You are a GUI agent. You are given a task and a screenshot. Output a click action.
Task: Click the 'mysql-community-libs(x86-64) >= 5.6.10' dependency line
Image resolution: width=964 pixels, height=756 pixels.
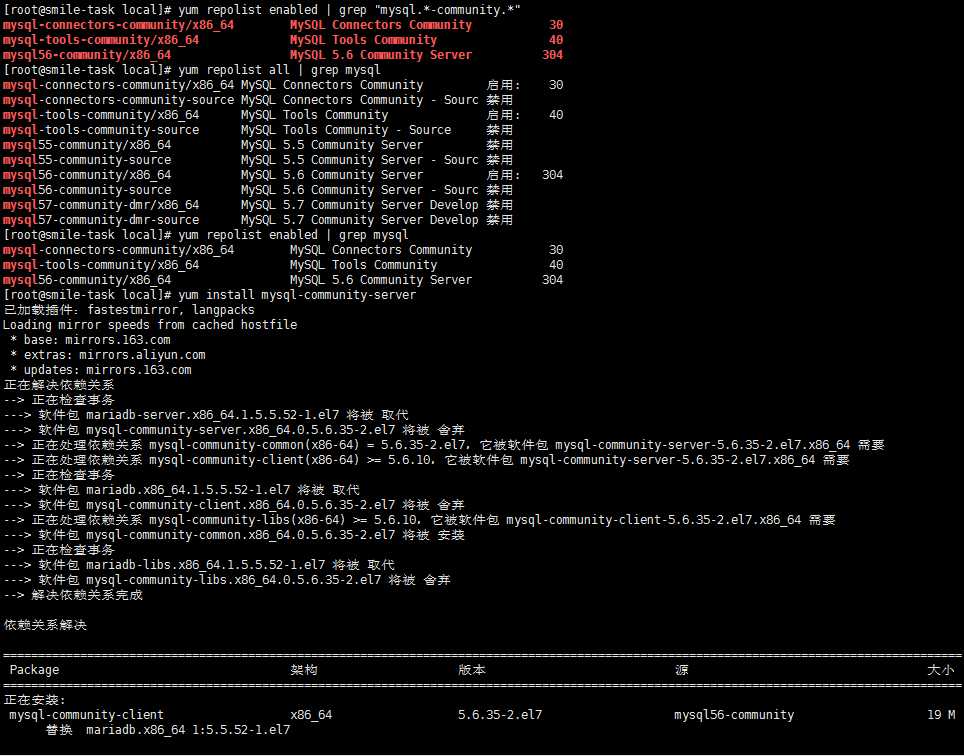[x=419, y=520]
